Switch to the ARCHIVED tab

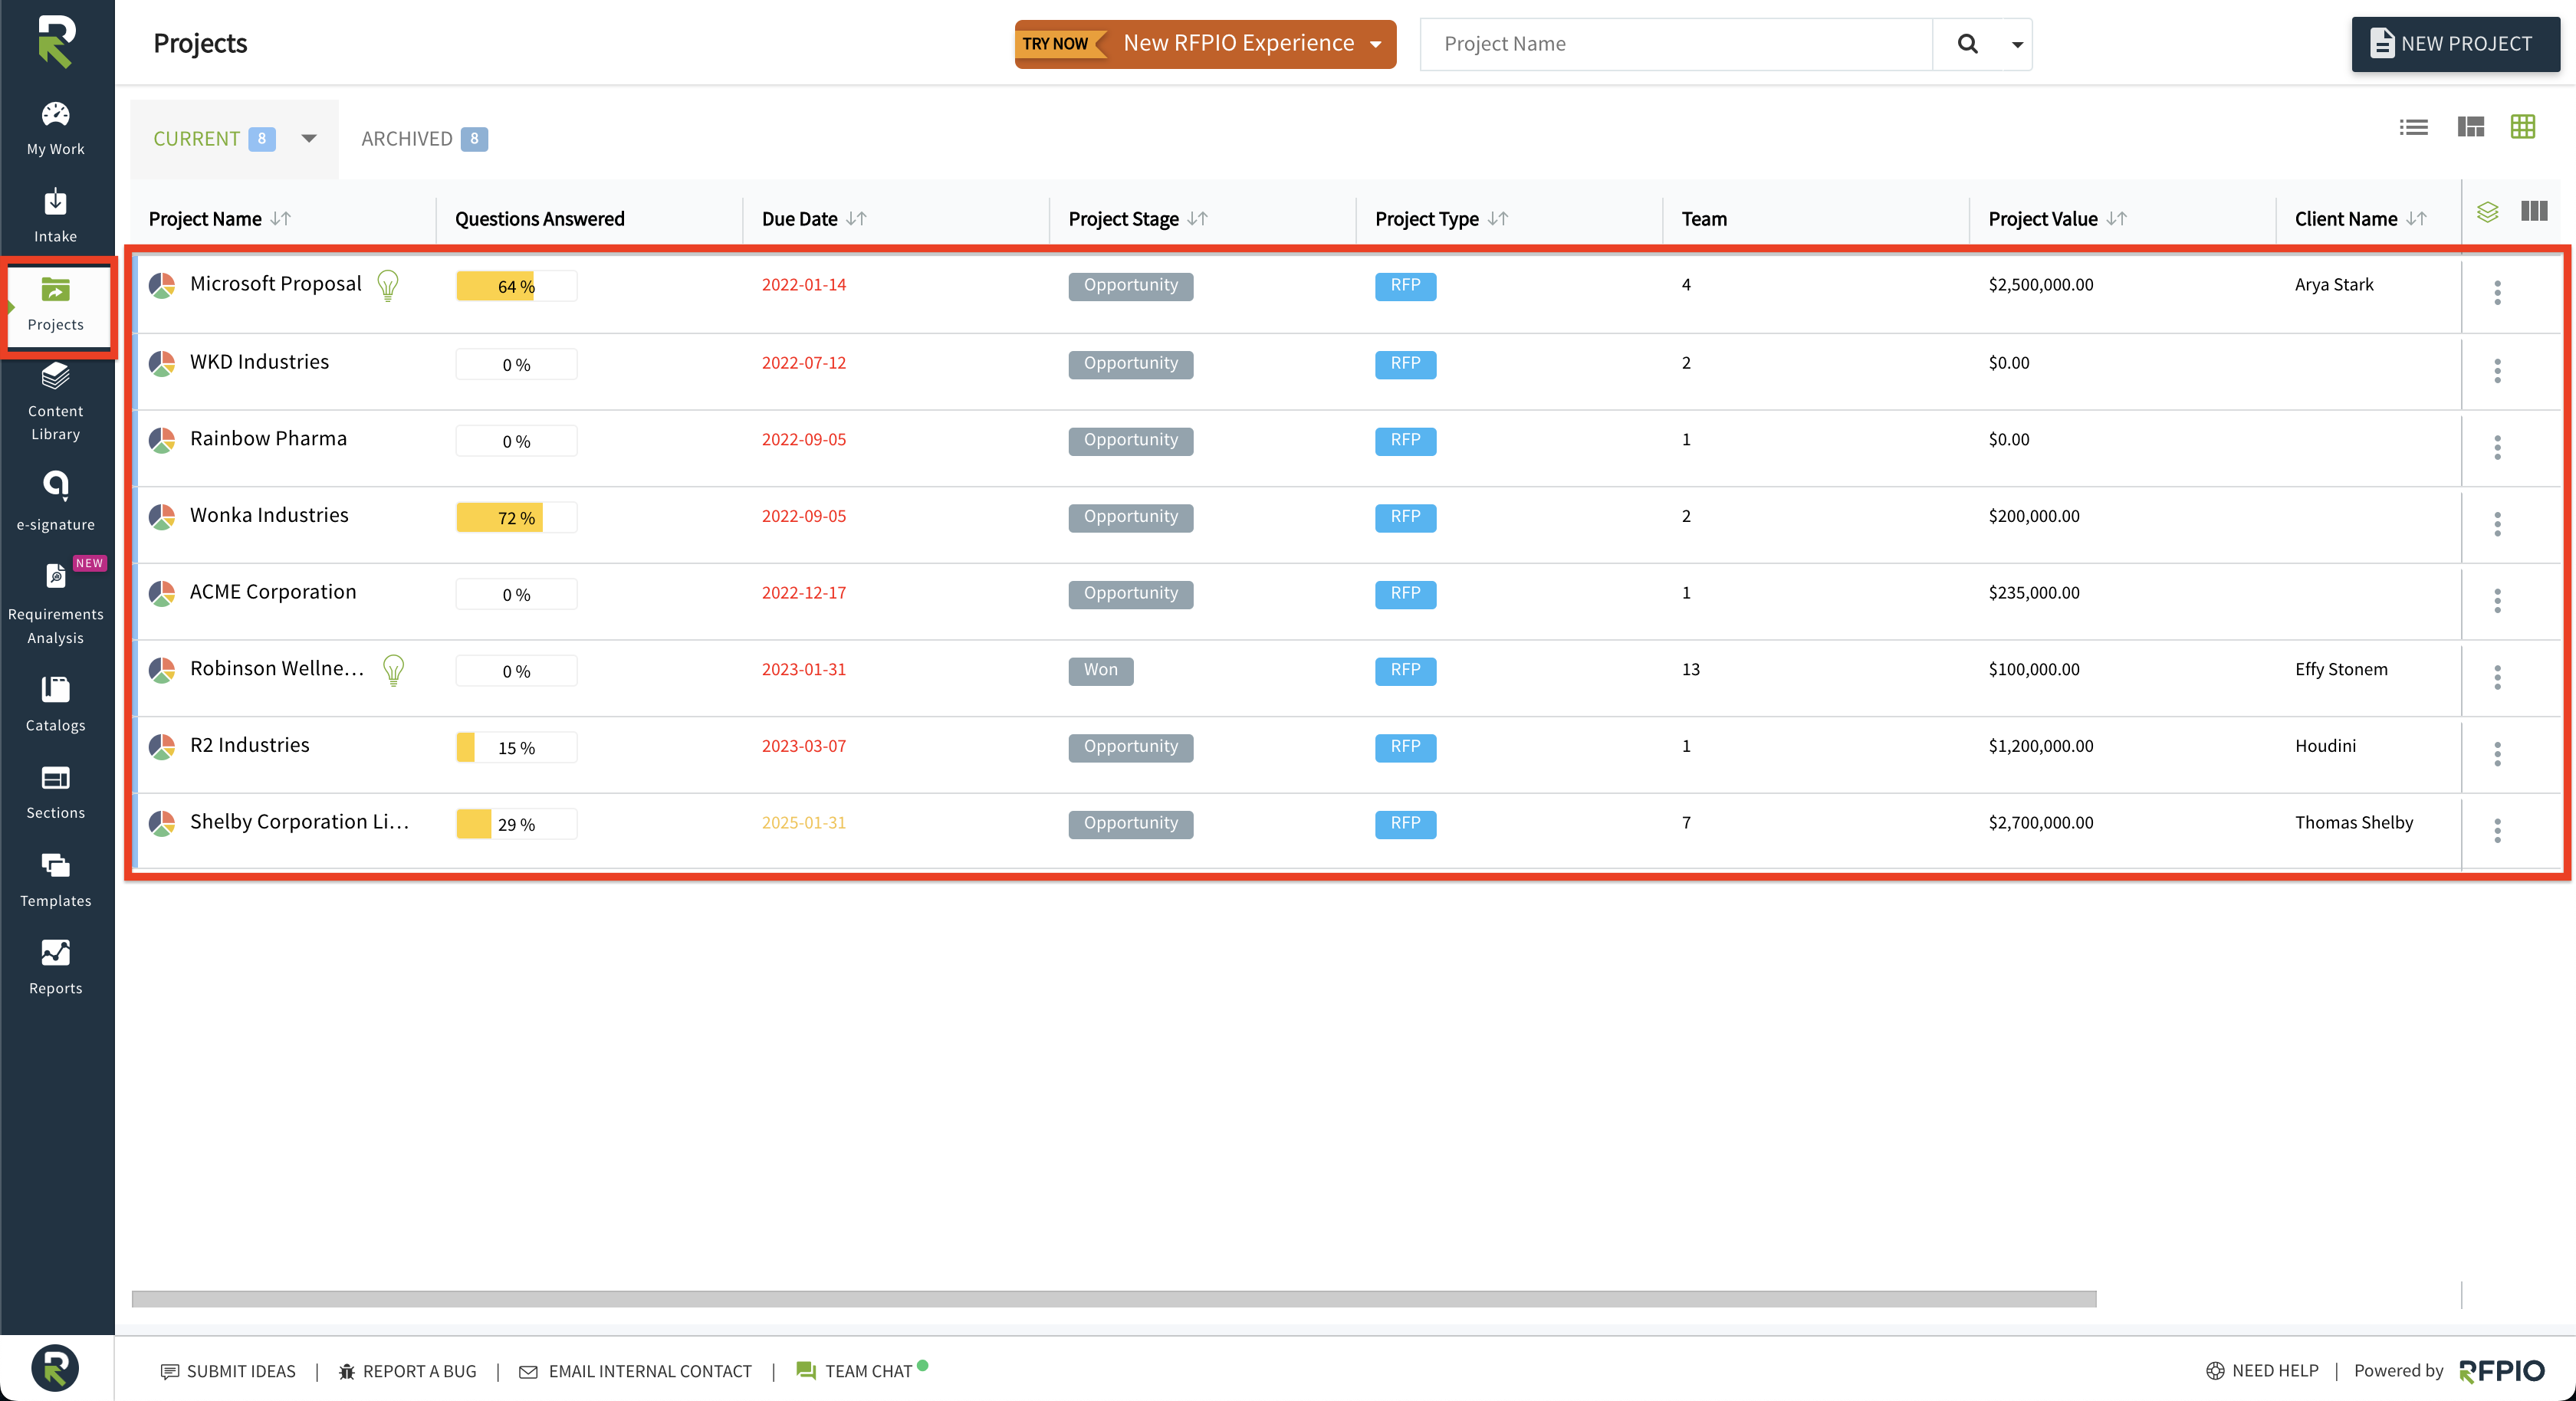click(424, 139)
